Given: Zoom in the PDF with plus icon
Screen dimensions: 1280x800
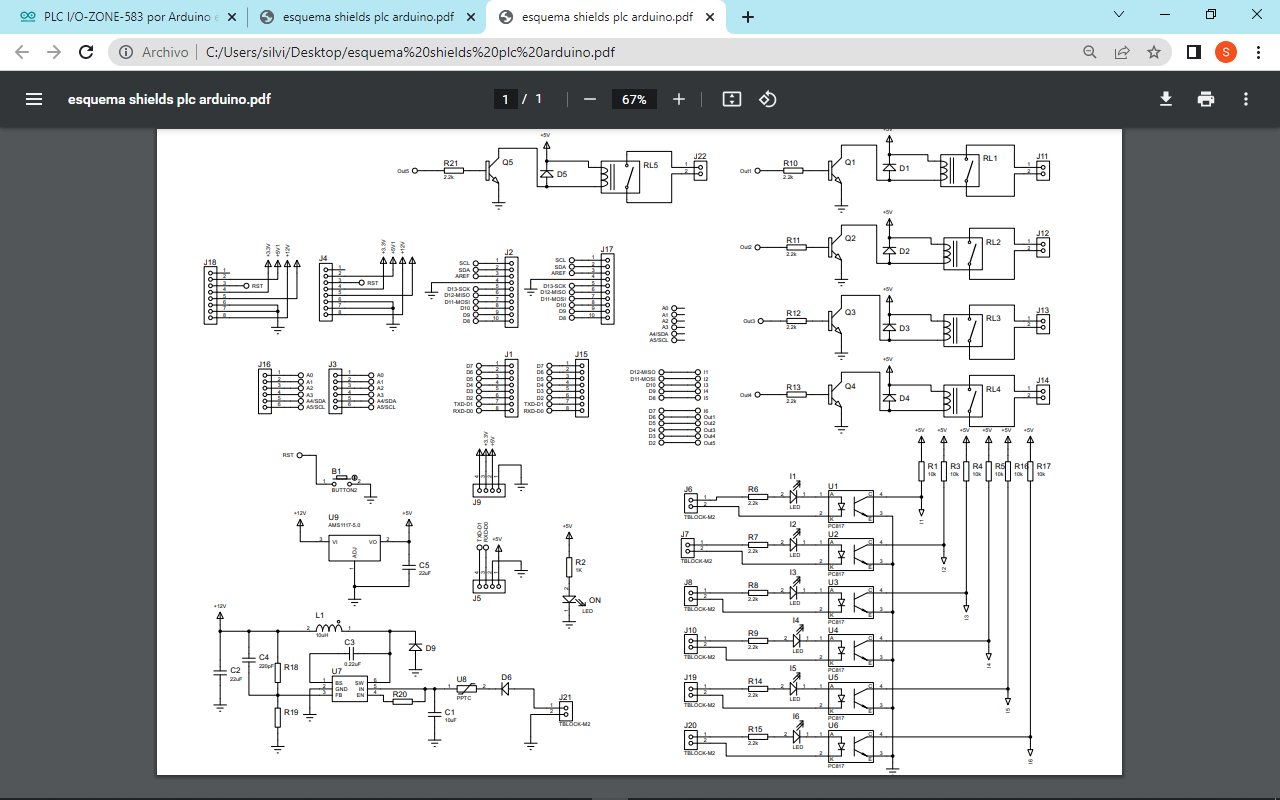Looking at the screenshot, I should click(679, 99).
